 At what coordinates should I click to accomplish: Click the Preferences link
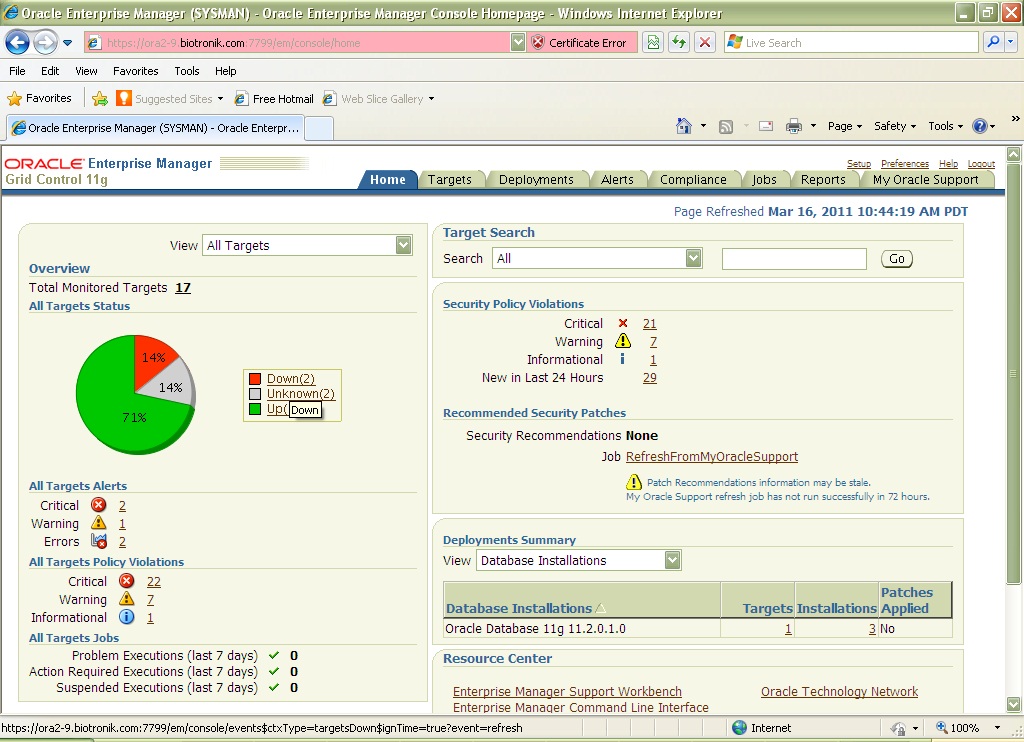coord(904,163)
